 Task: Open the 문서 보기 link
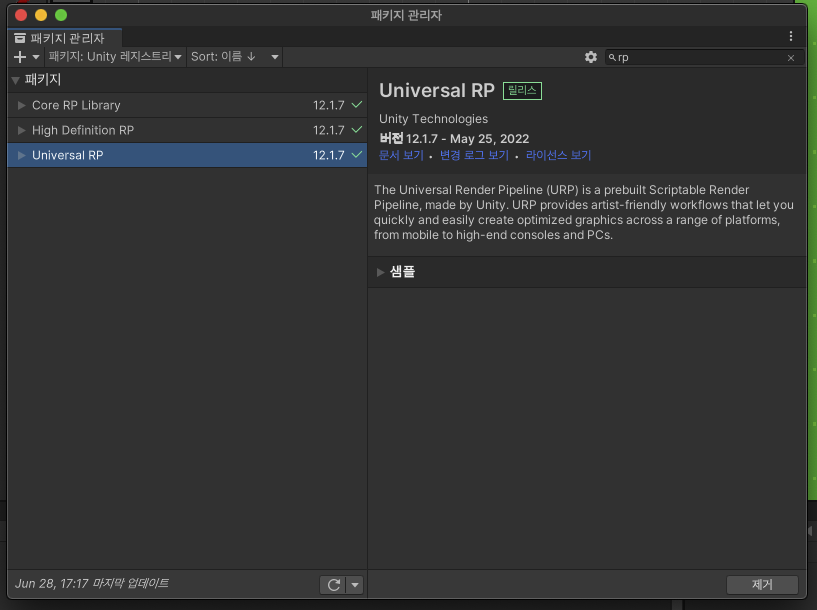point(401,155)
